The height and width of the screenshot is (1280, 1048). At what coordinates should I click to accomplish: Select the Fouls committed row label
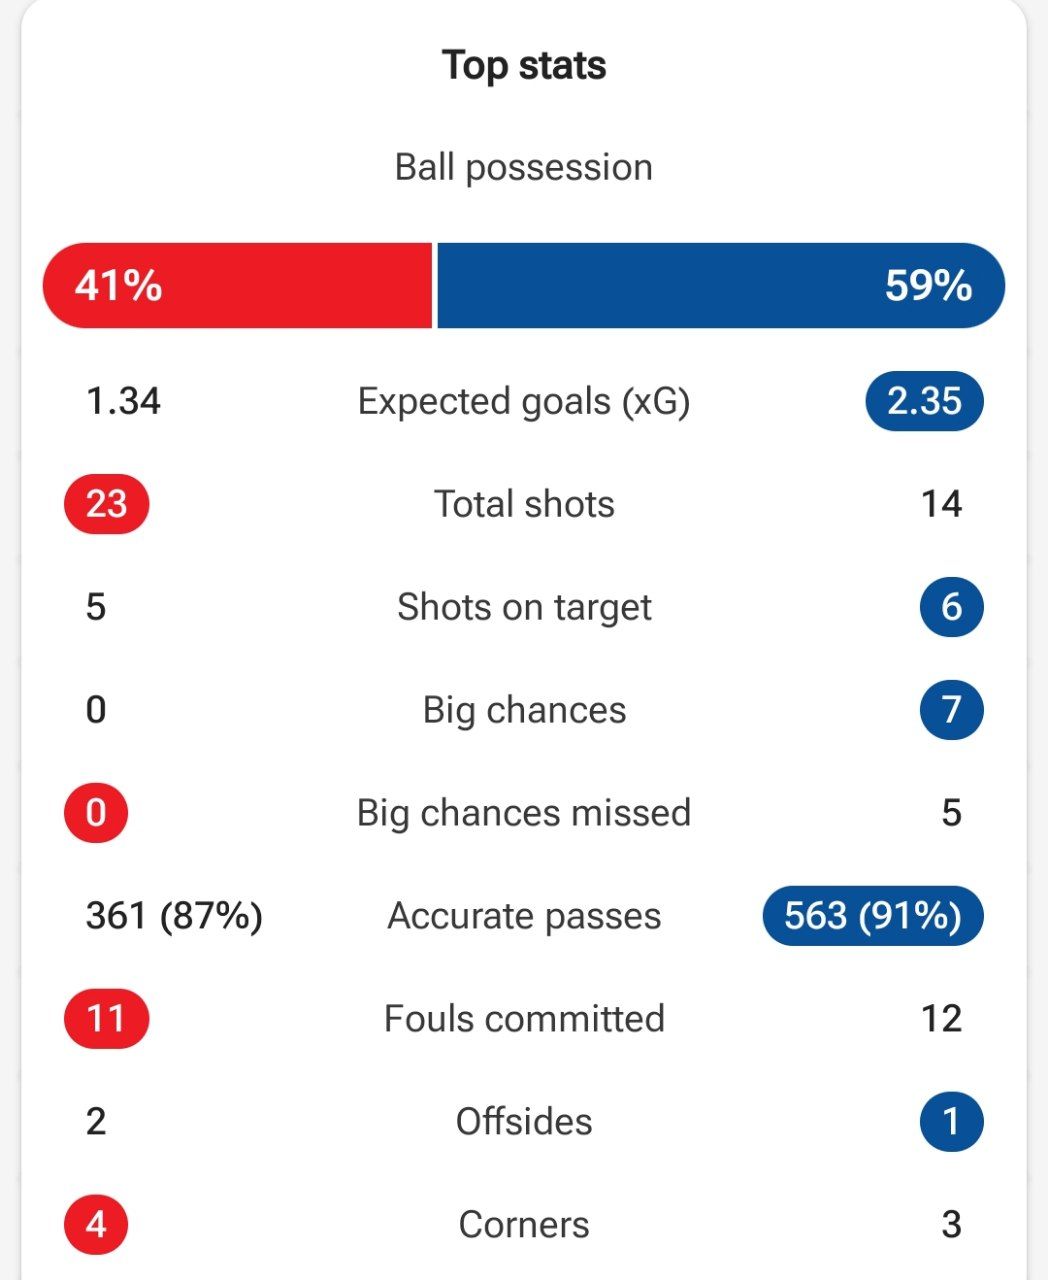coord(524,1019)
